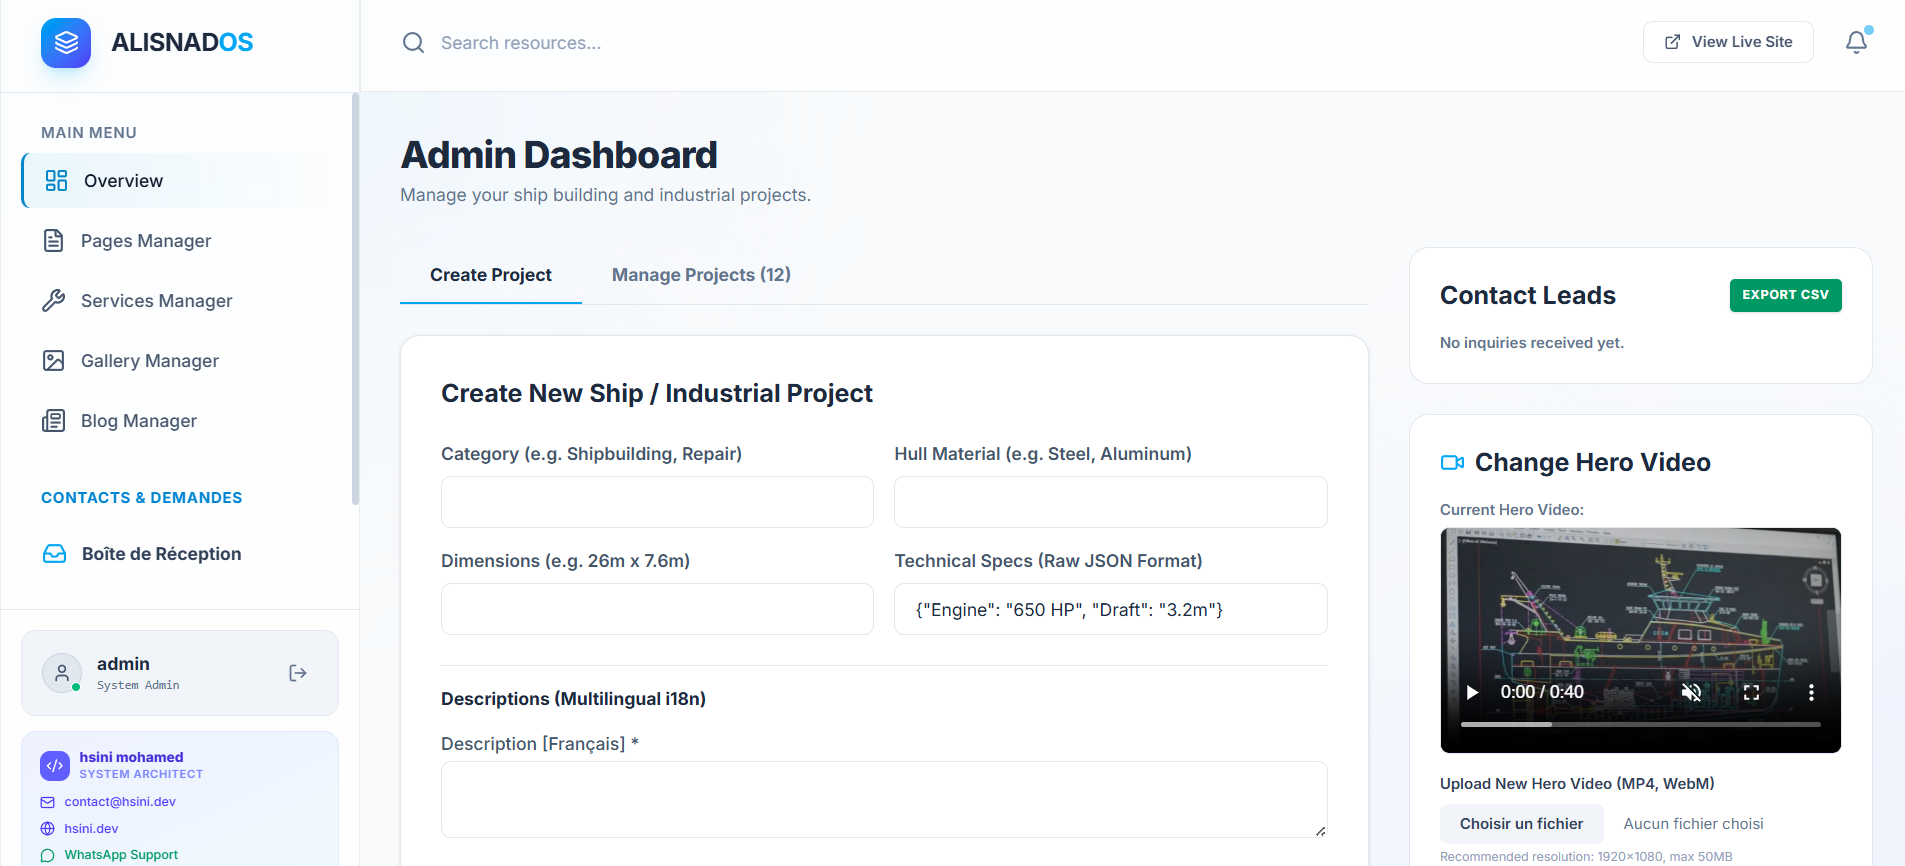This screenshot has height=866, width=1905.
Task: Click the ALISNADOS logo icon
Action: (x=66, y=43)
